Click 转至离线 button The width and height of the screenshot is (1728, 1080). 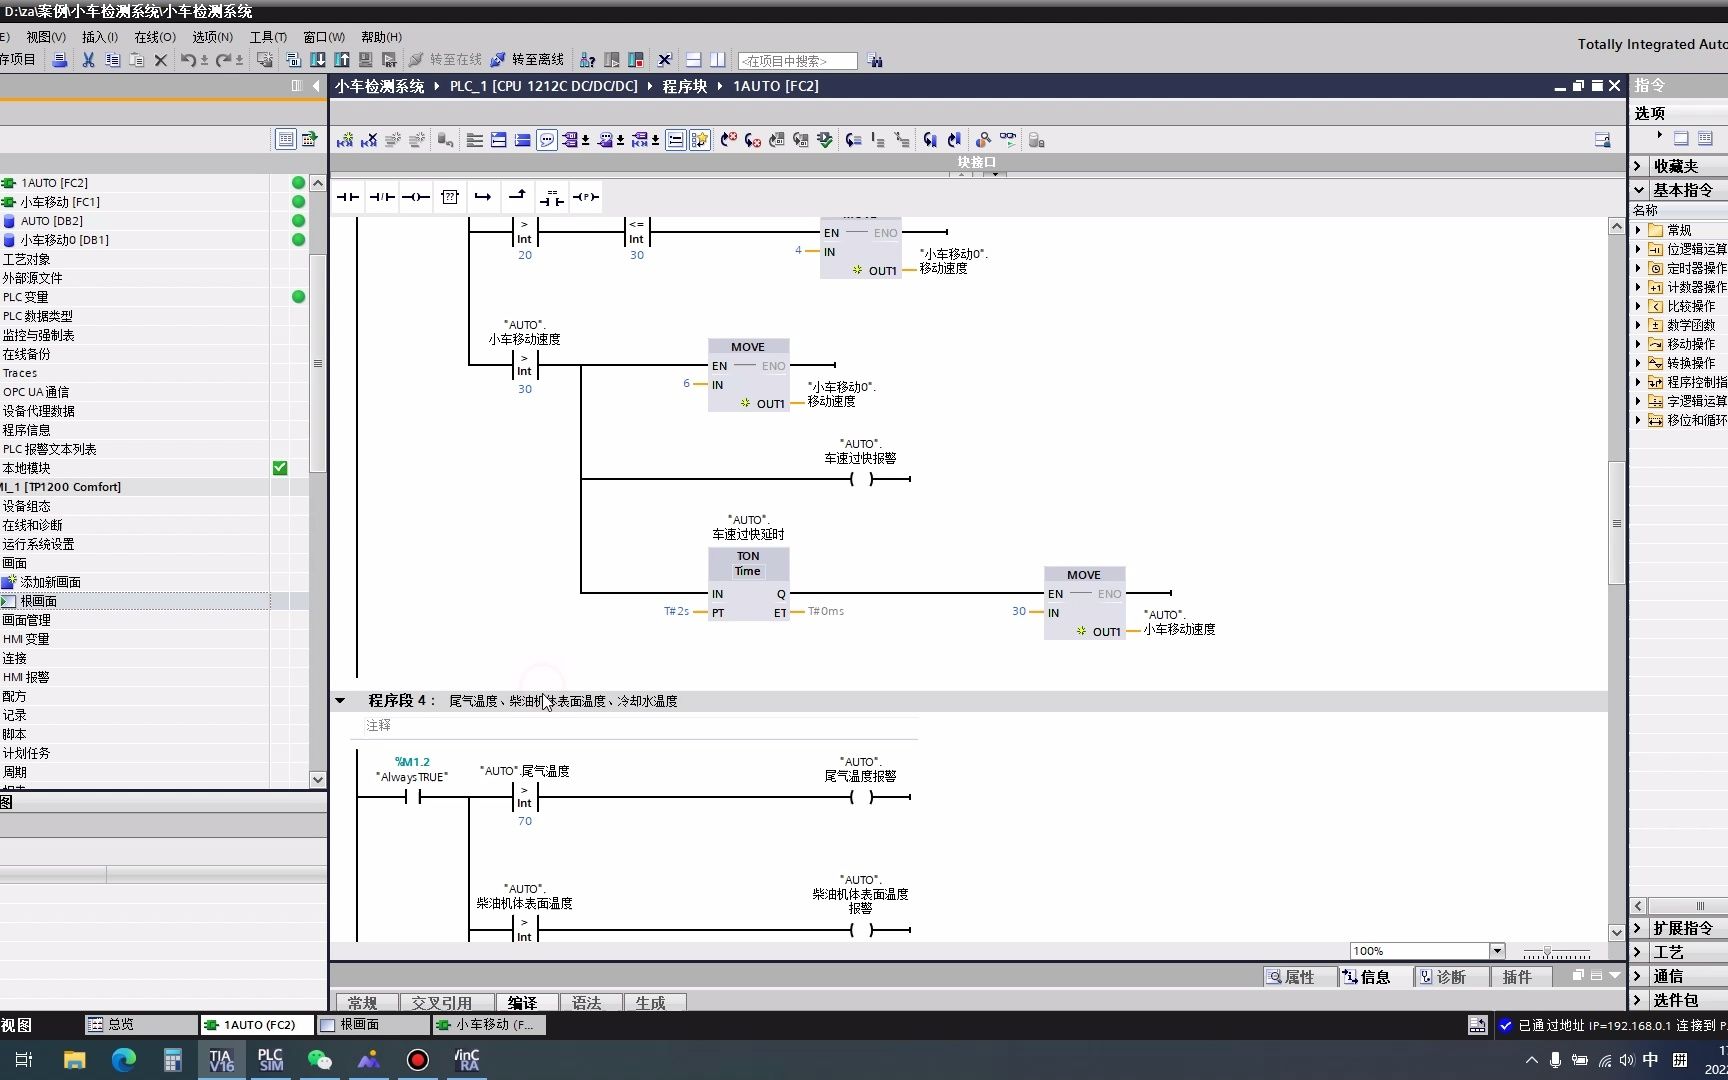point(527,60)
